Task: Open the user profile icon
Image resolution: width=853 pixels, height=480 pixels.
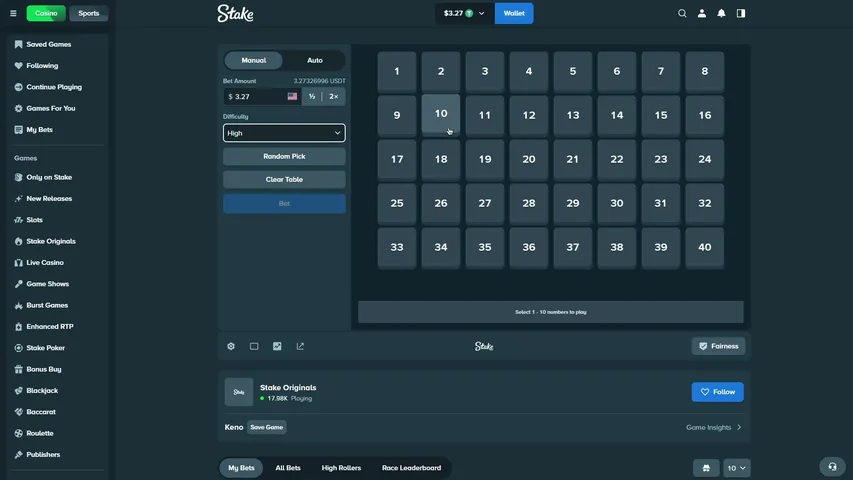Action: click(702, 13)
